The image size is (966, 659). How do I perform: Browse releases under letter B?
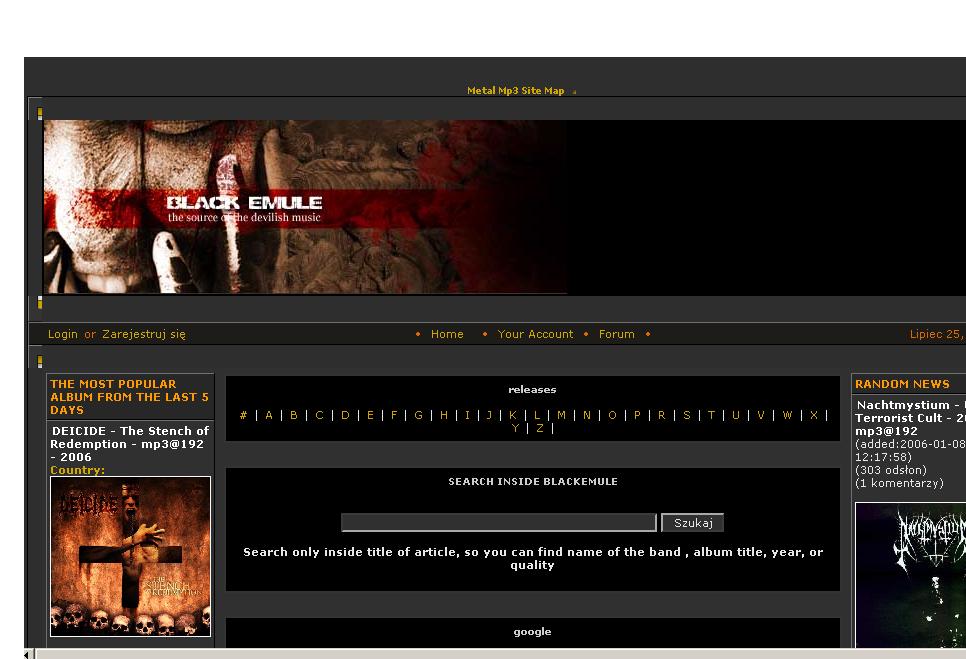(x=294, y=415)
